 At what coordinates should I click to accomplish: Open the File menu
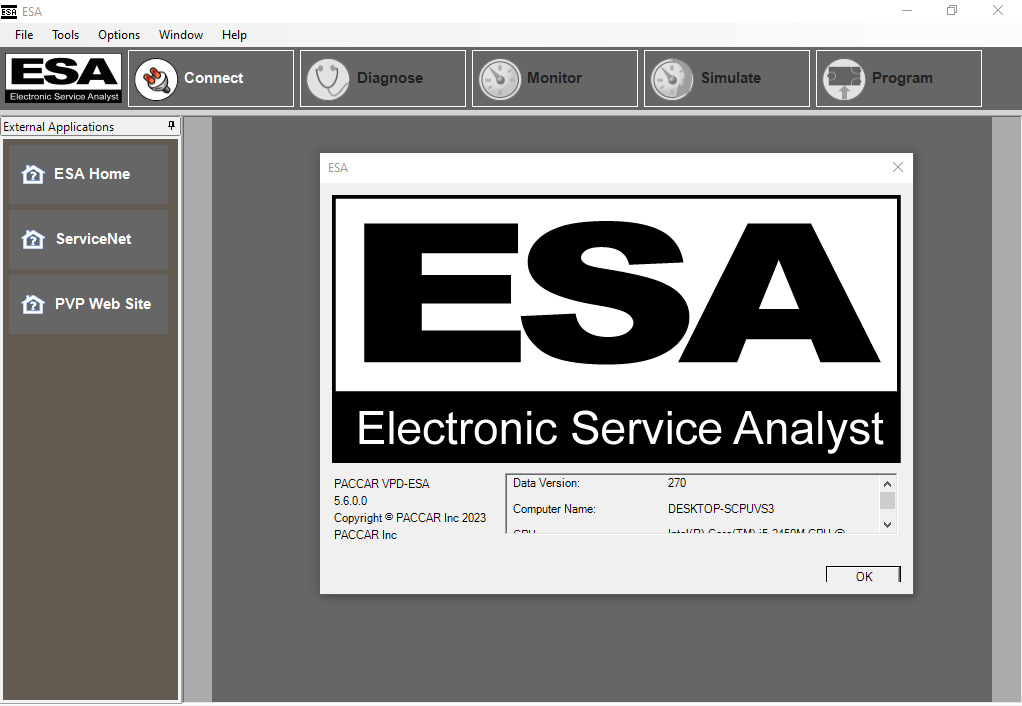pos(23,34)
